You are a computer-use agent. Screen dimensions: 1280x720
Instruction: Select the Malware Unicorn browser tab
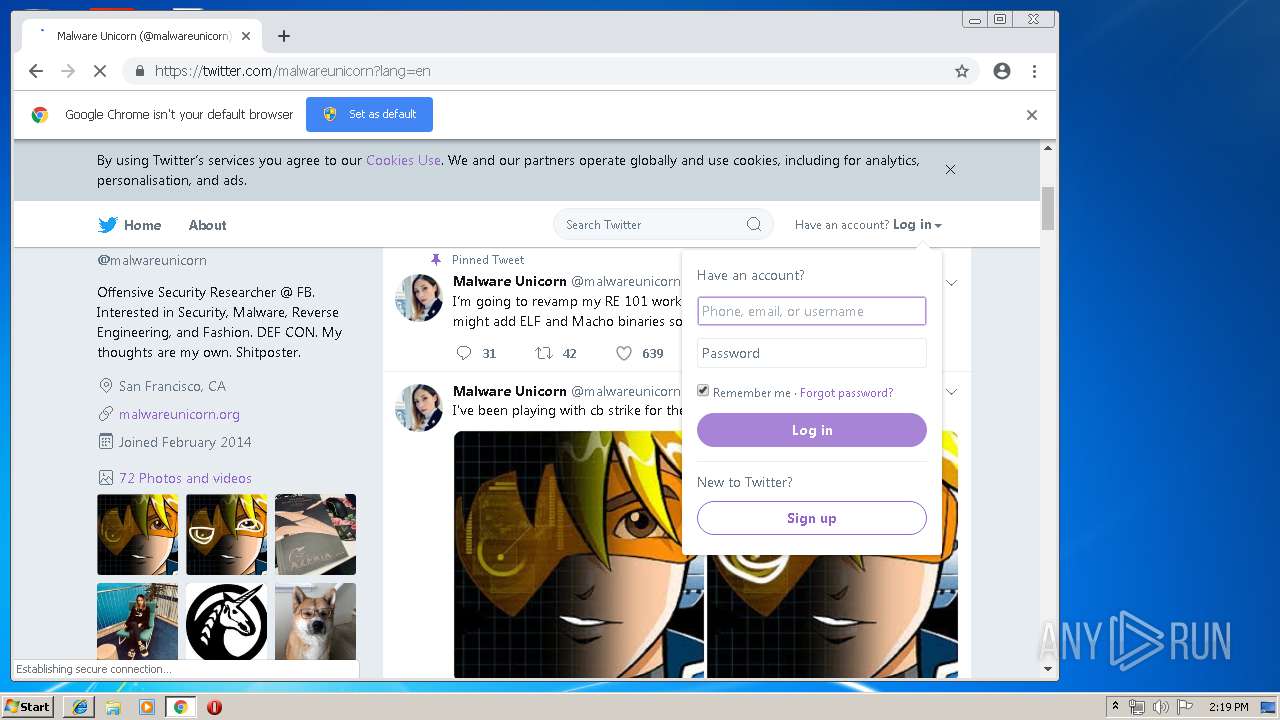140,36
